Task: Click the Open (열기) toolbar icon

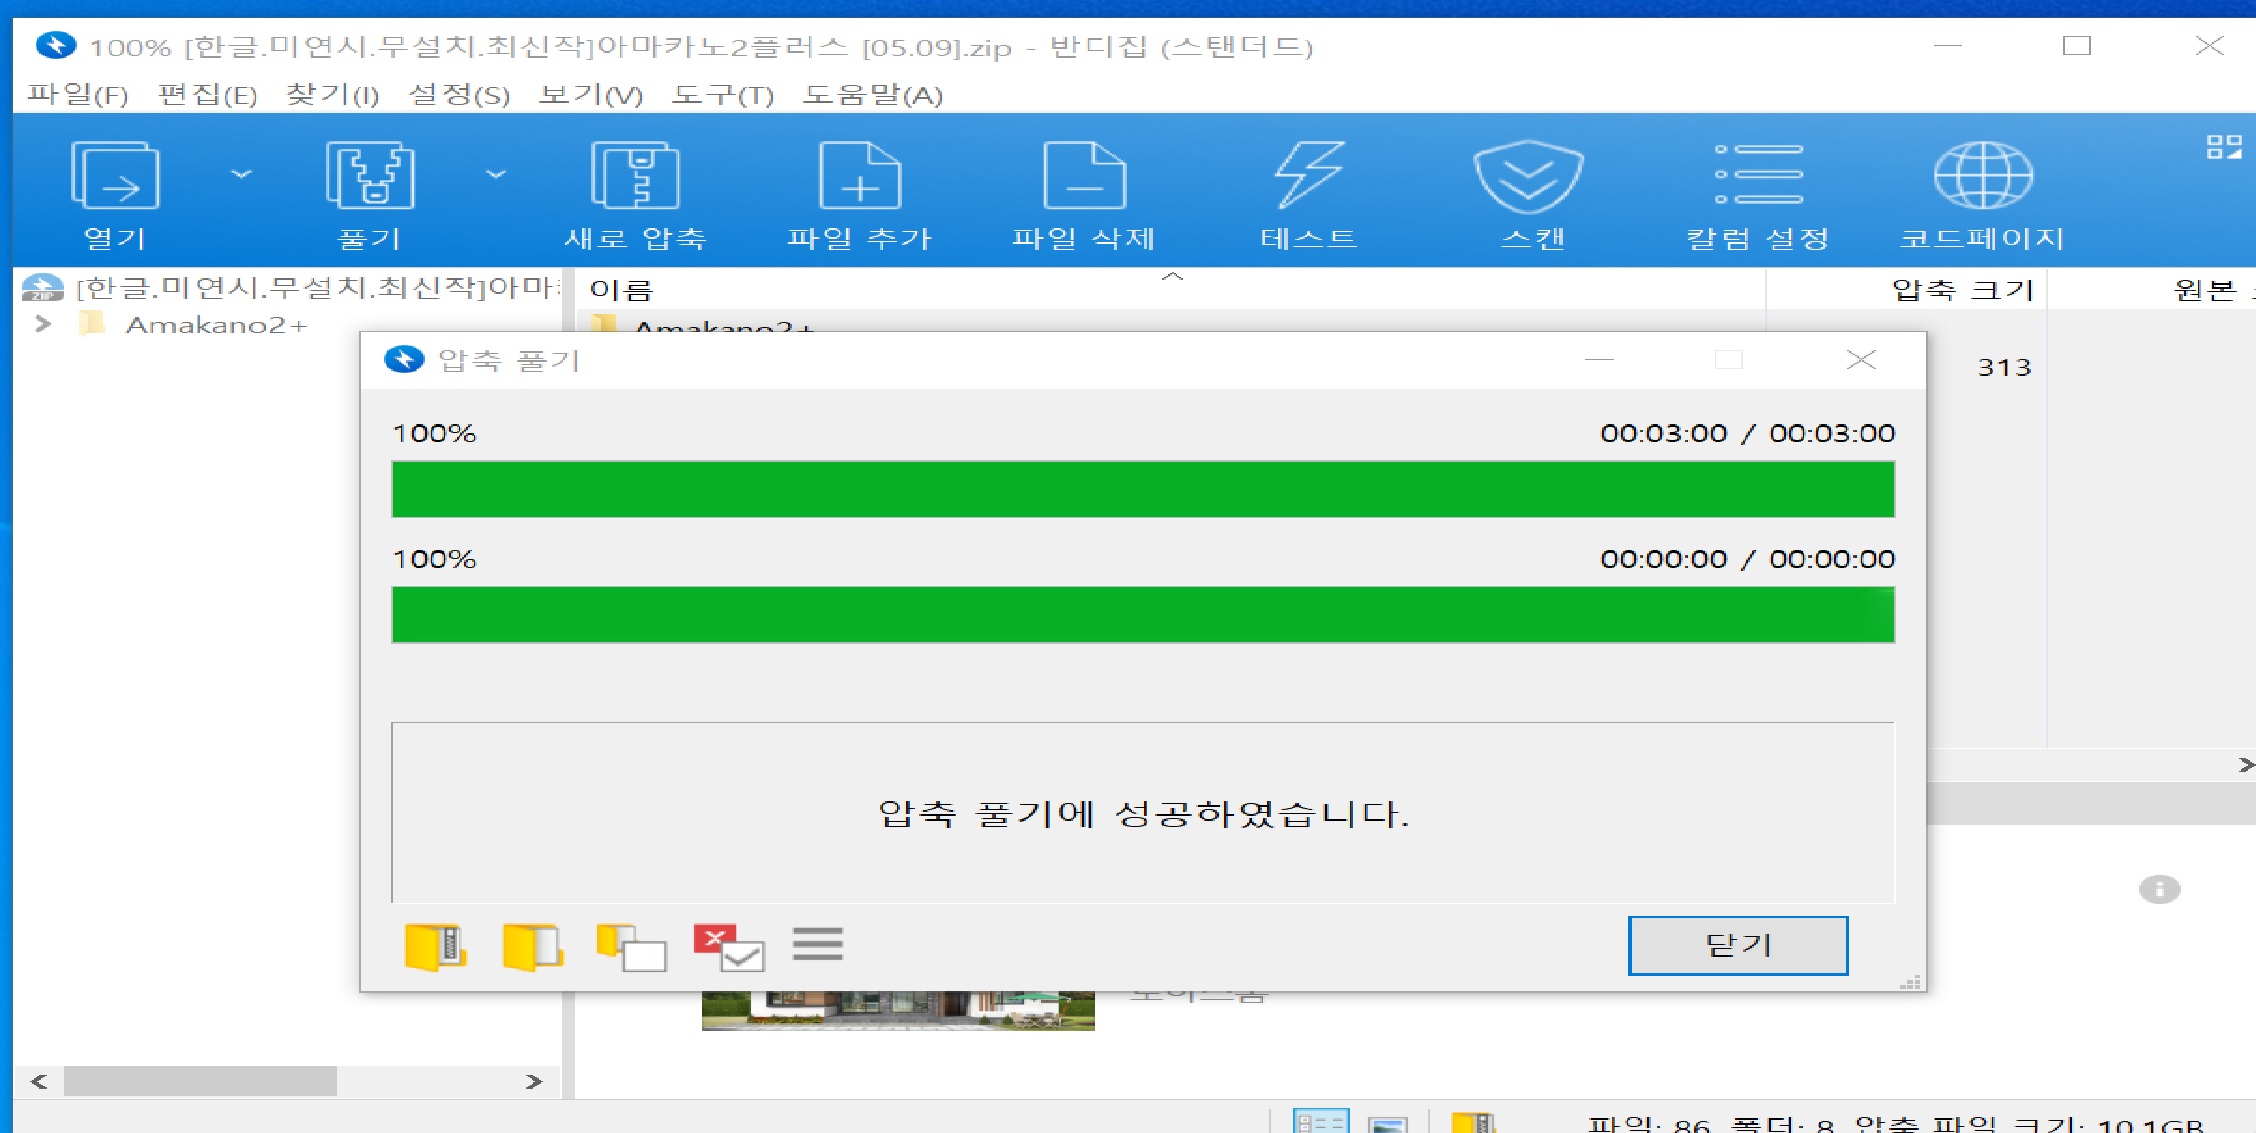Action: tap(115, 177)
